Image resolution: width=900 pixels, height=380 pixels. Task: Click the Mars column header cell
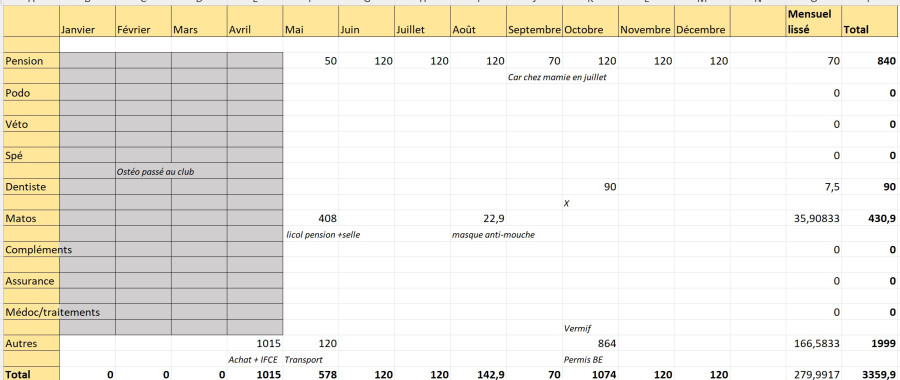[199, 22]
